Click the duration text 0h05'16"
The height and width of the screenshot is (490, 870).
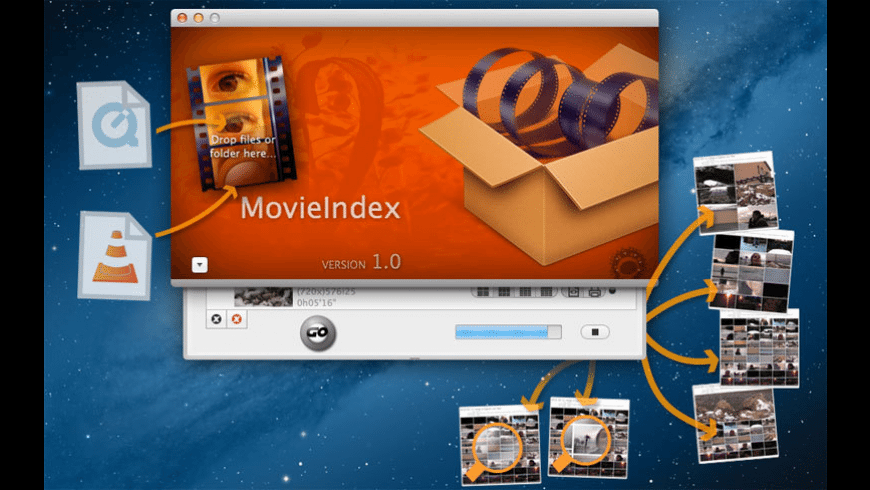(x=316, y=302)
